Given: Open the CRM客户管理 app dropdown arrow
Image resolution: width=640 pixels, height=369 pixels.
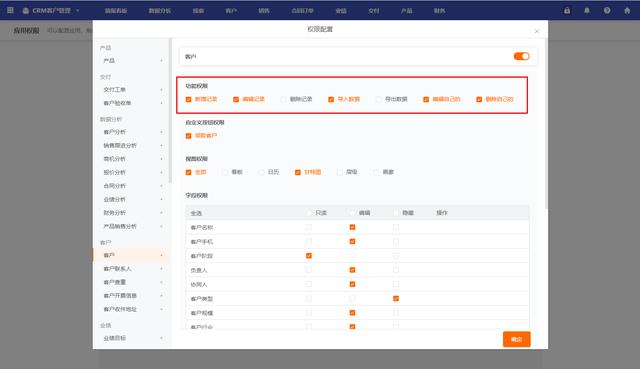Looking at the screenshot, I should [x=78, y=11].
